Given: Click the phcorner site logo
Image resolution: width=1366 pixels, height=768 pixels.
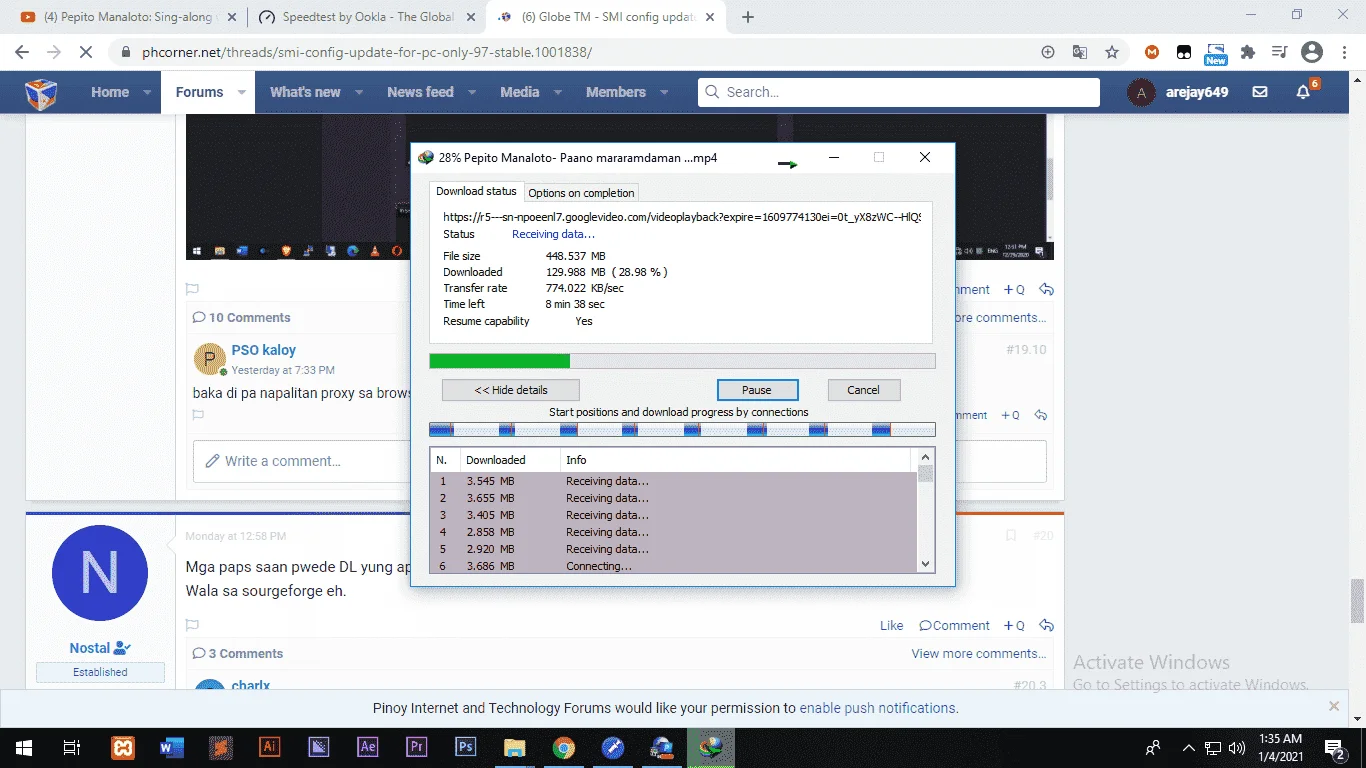Looking at the screenshot, I should coord(41,93).
